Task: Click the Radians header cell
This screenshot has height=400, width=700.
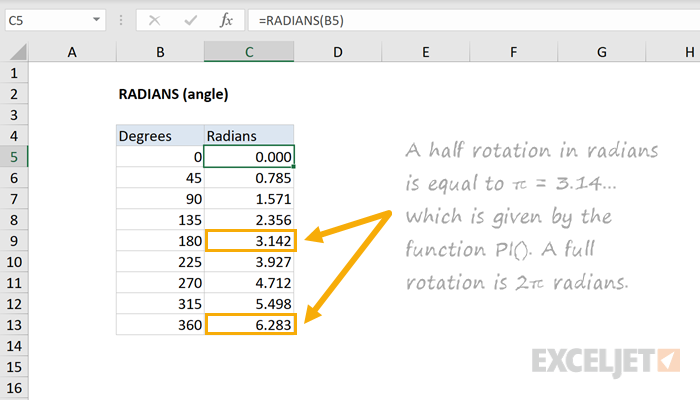Action: tap(250, 135)
